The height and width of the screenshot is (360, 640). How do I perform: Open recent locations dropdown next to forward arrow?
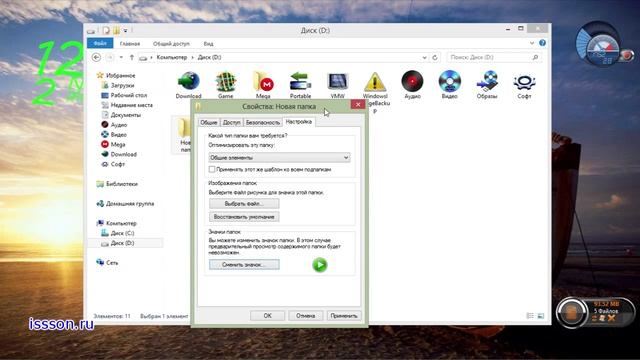pyautogui.click(x=121, y=58)
